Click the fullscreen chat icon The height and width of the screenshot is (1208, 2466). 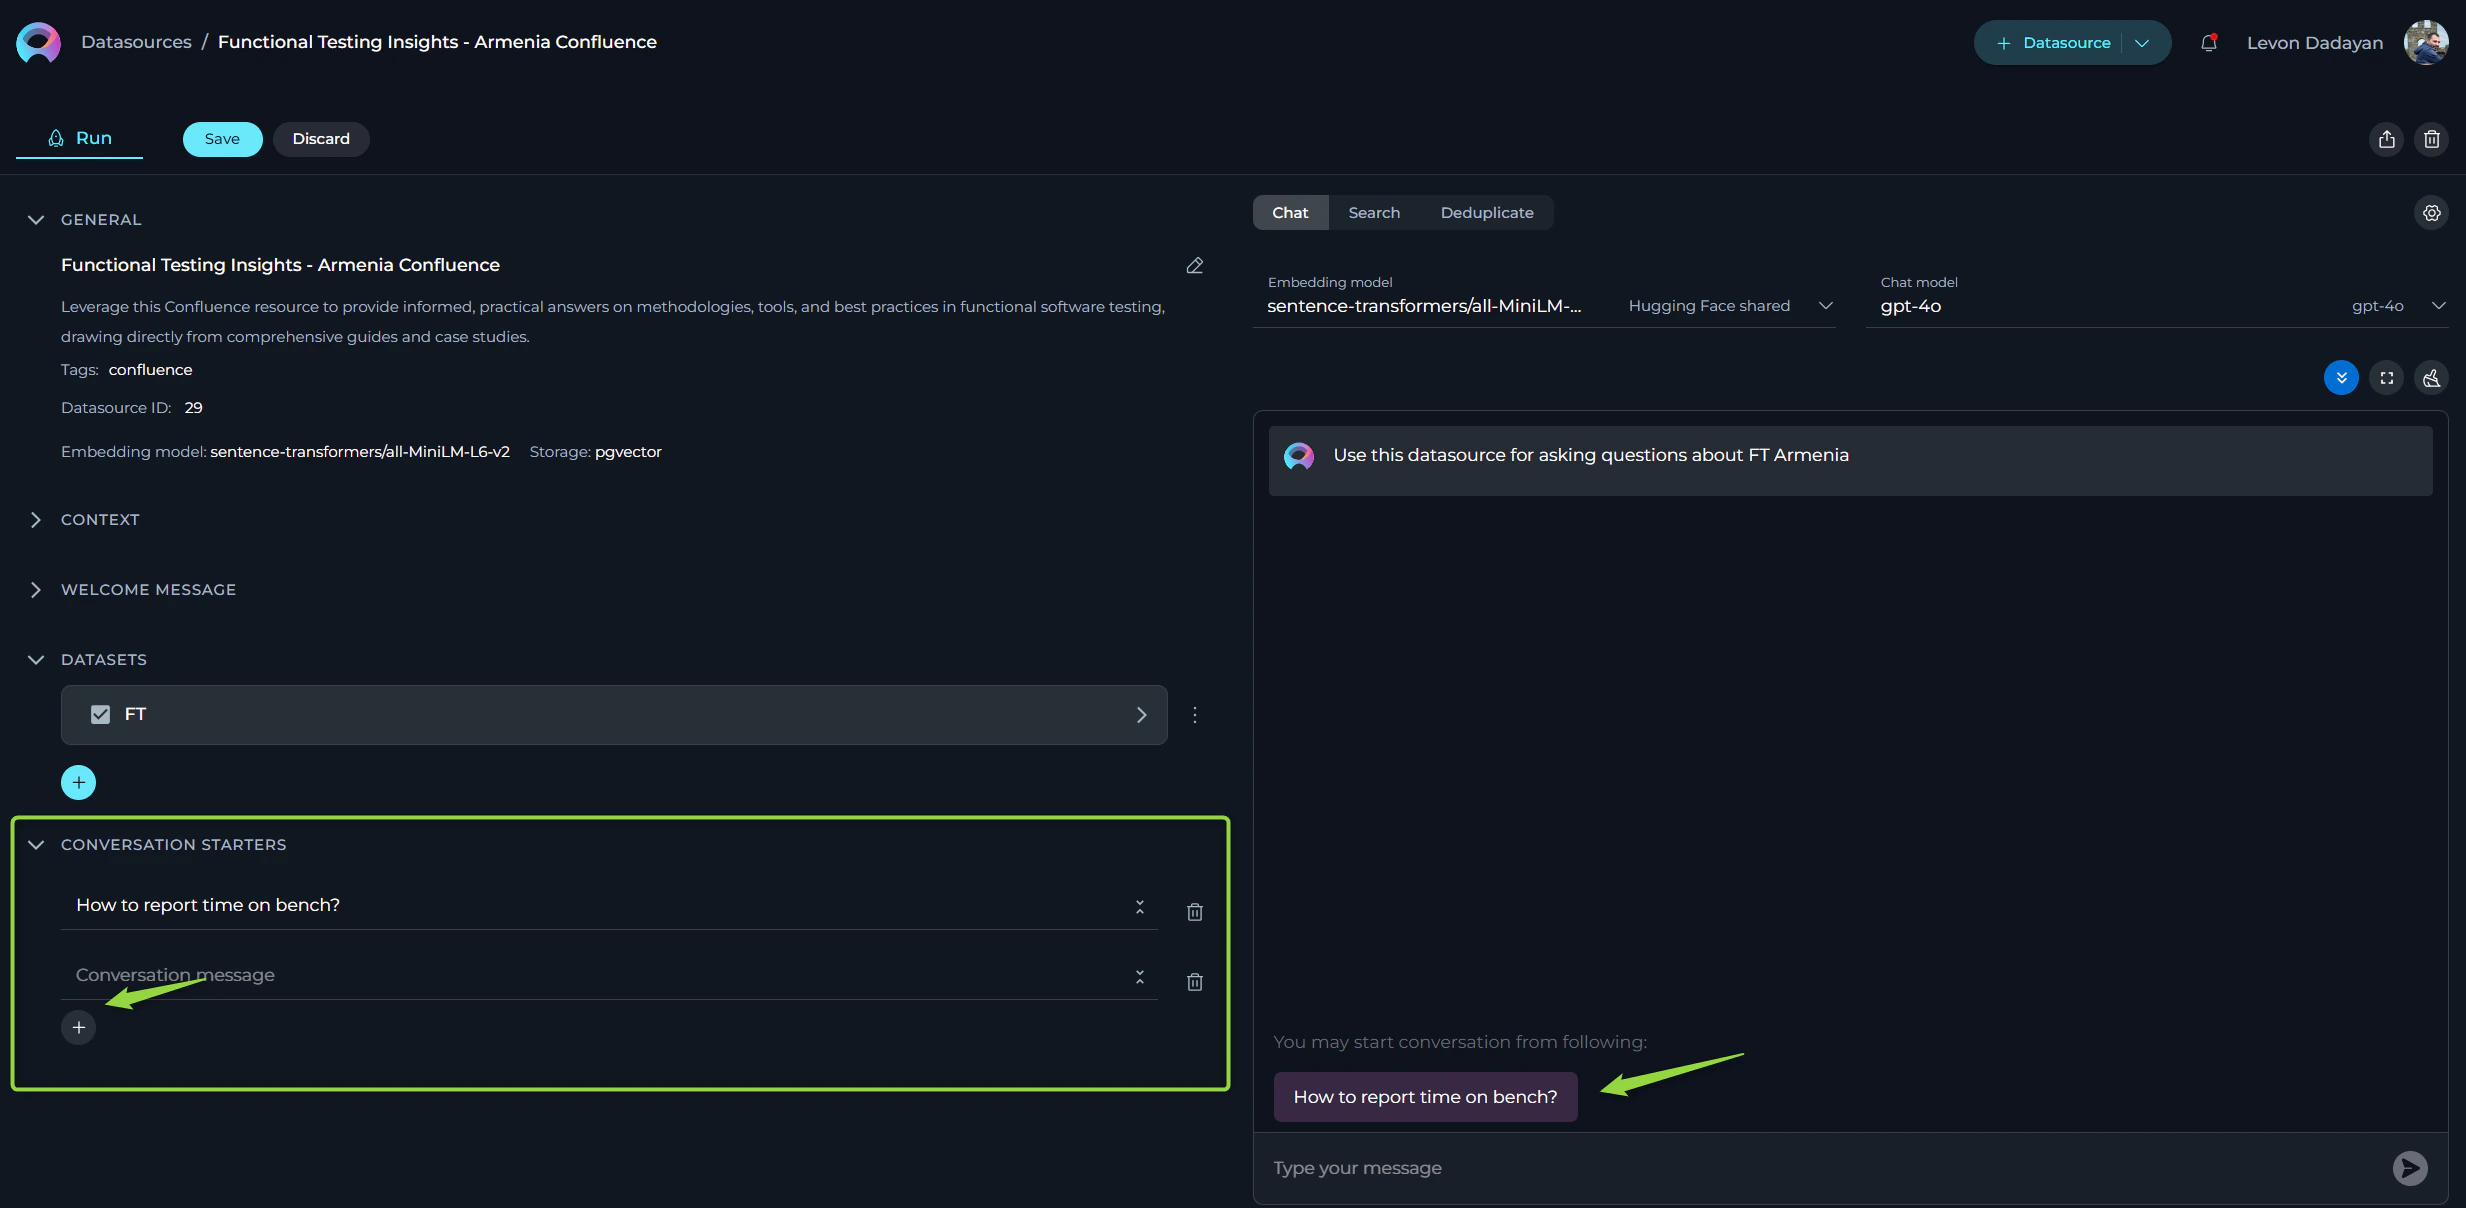click(2387, 378)
